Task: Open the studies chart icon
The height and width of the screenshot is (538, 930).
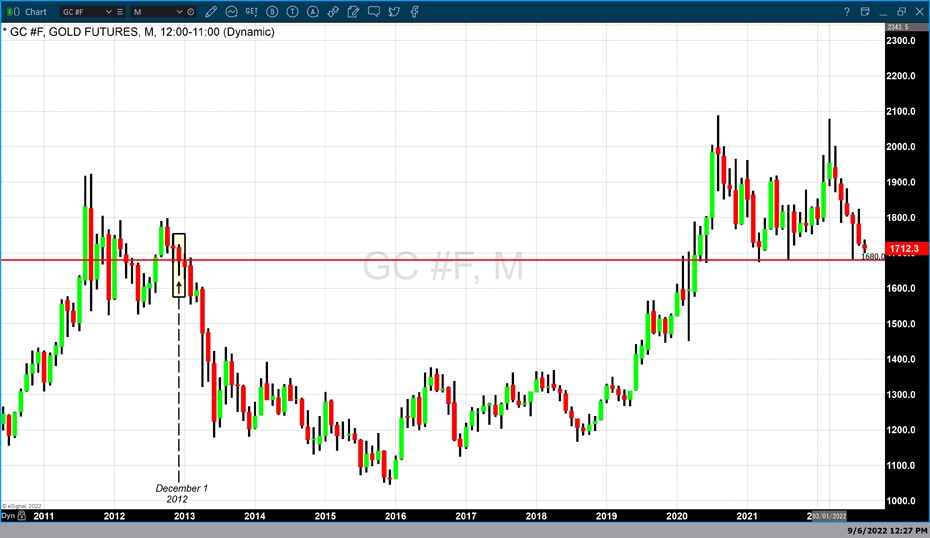Action: (x=232, y=12)
